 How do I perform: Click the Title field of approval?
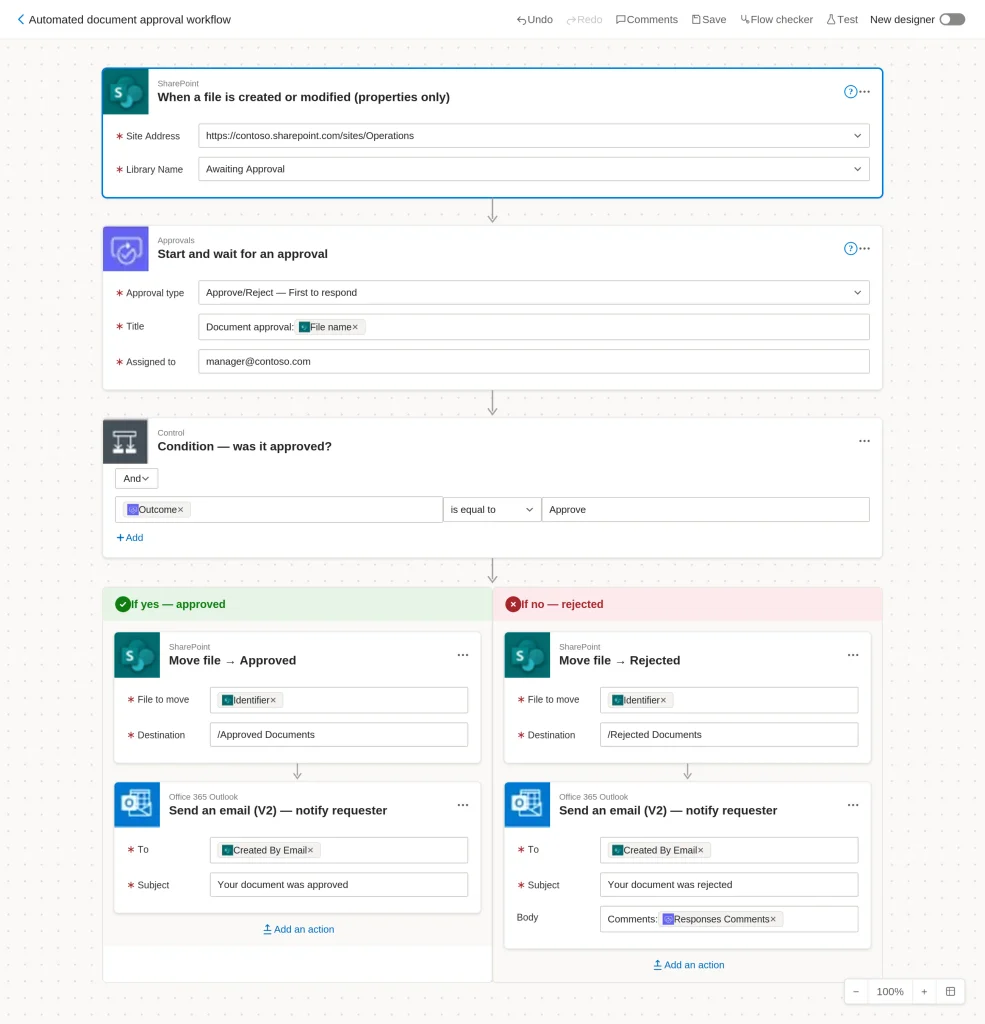(x=534, y=327)
